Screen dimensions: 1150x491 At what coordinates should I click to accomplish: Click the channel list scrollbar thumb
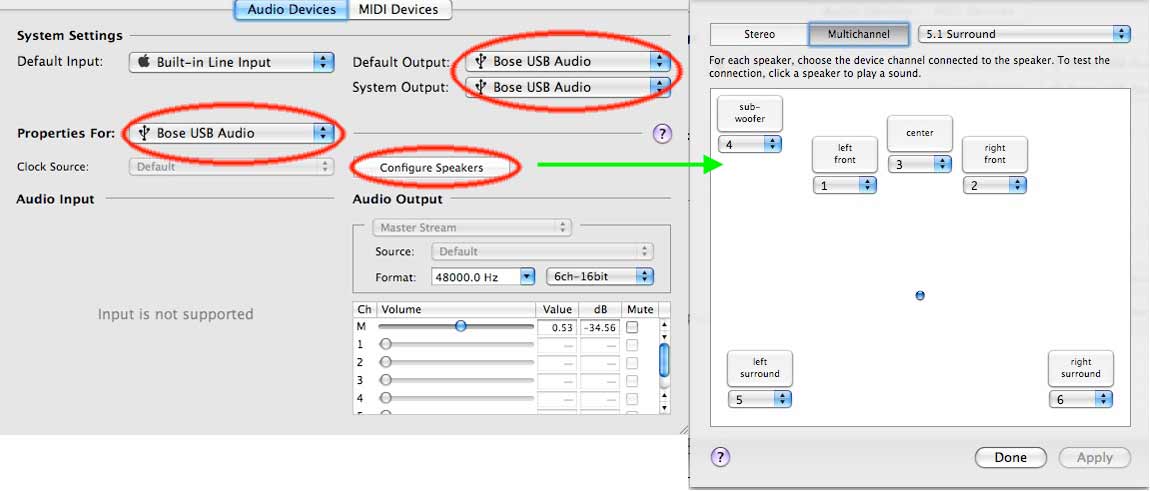[664, 360]
